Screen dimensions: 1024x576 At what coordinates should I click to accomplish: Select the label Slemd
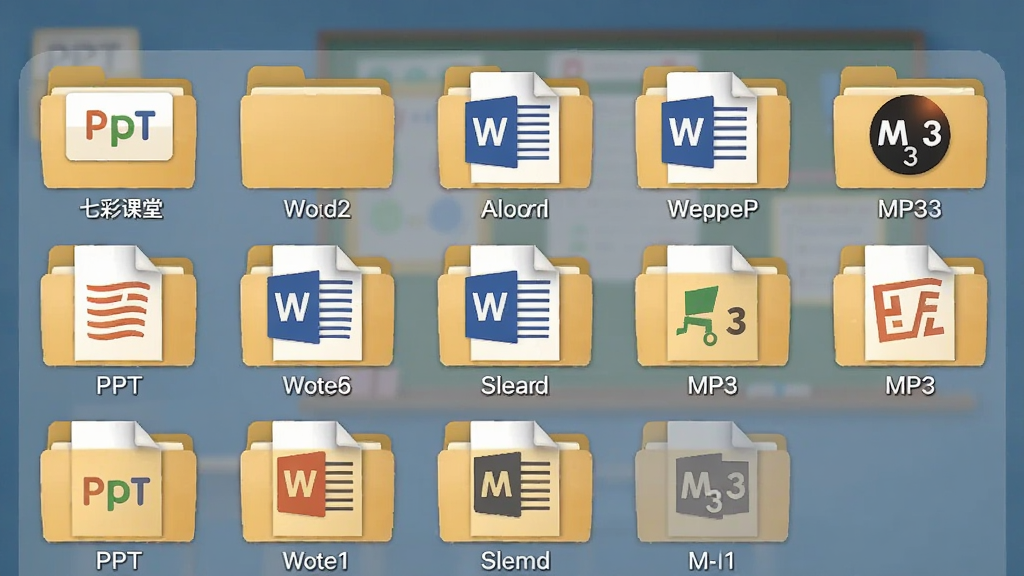515,561
